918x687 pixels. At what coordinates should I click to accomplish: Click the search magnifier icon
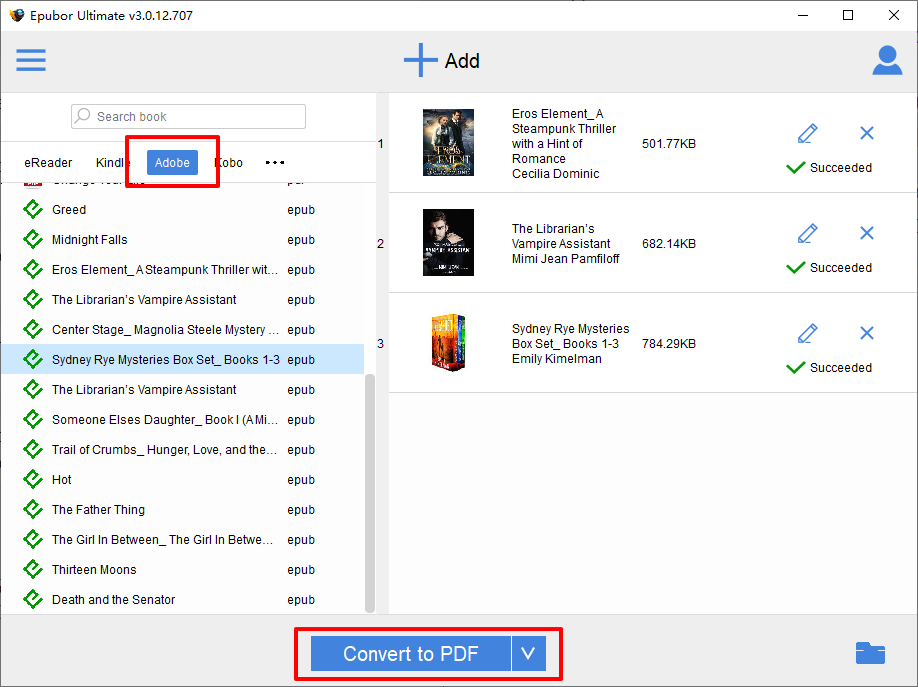coord(83,116)
